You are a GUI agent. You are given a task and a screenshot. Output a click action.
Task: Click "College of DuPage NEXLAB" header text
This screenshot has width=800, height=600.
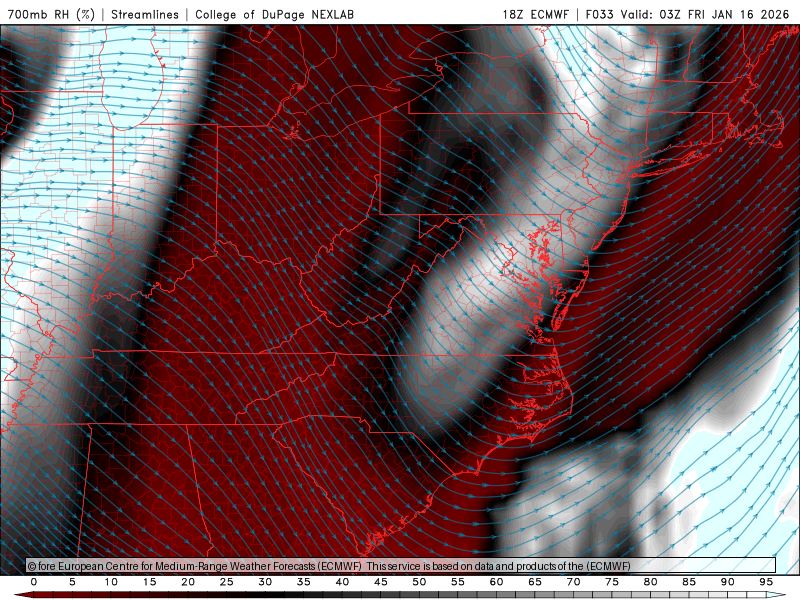click(274, 14)
